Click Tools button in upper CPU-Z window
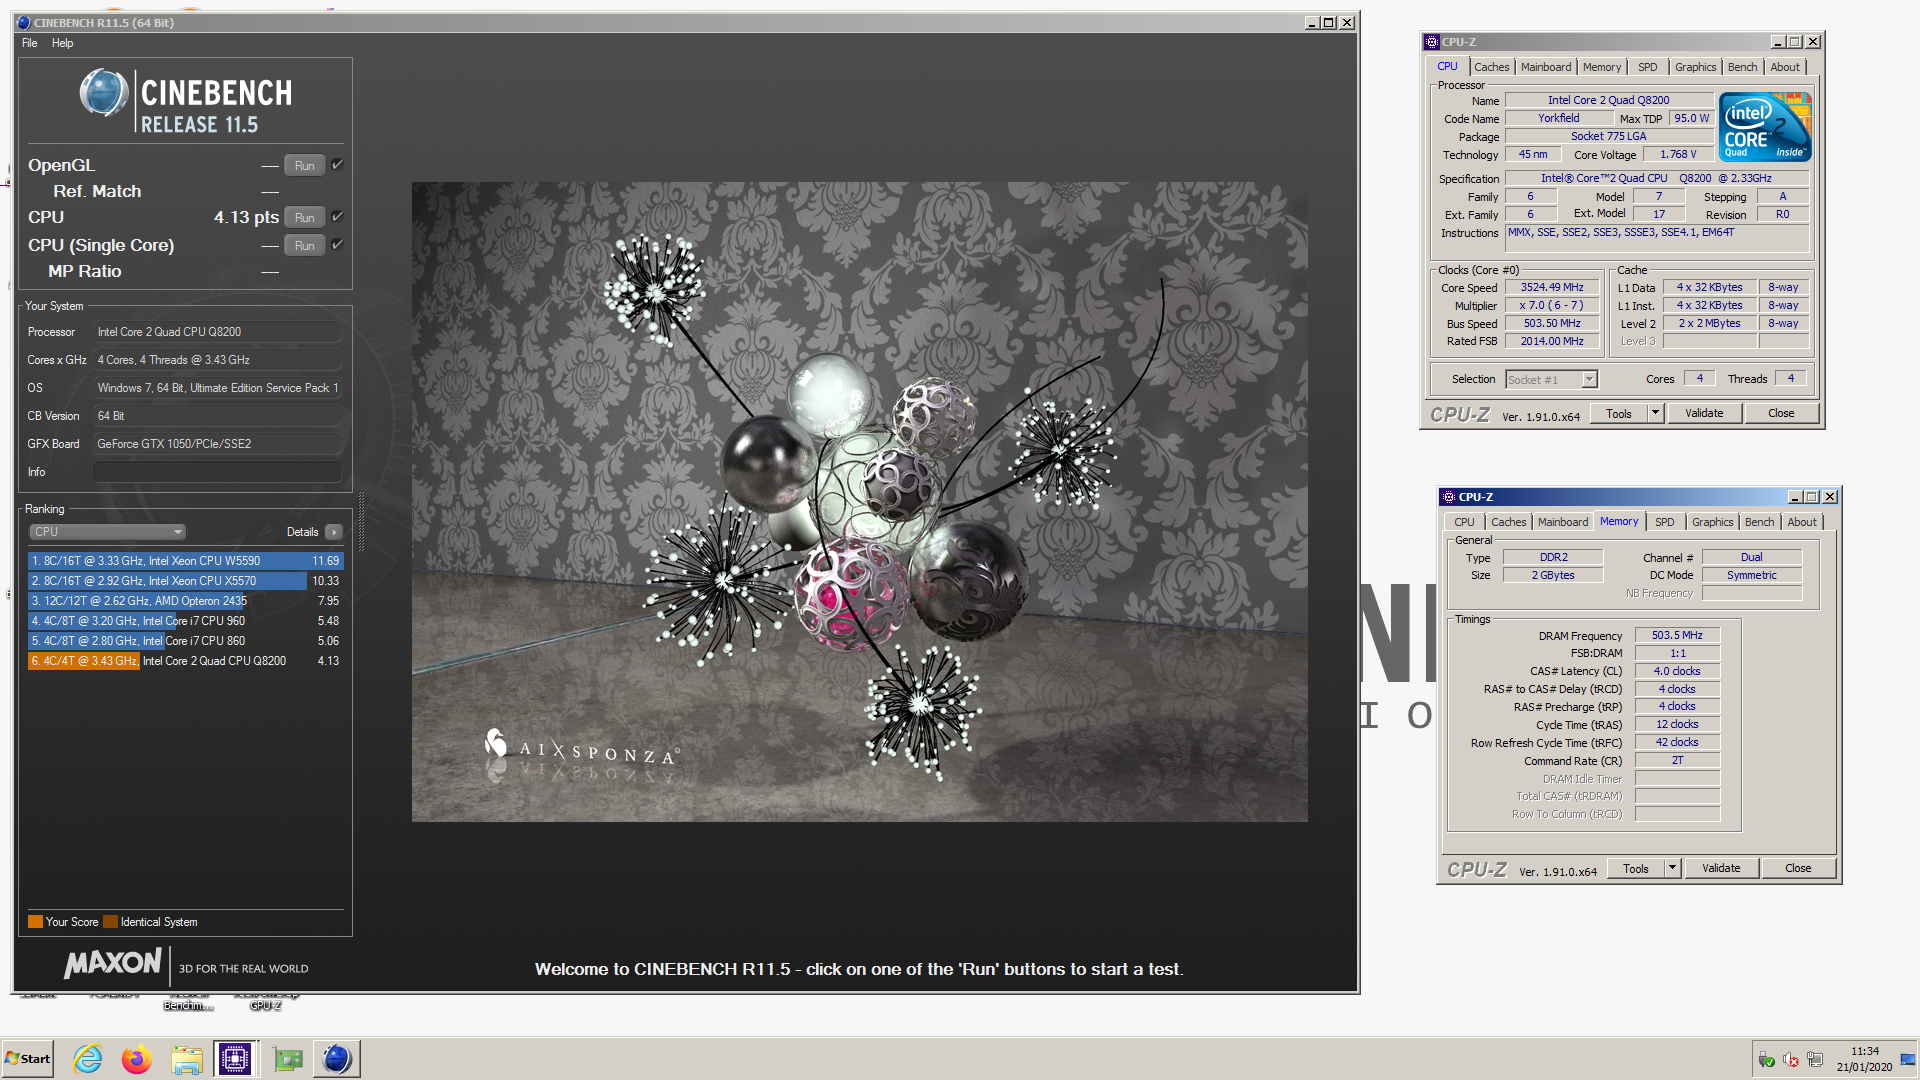1920x1080 pixels. pyautogui.click(x=1618, y=414)
